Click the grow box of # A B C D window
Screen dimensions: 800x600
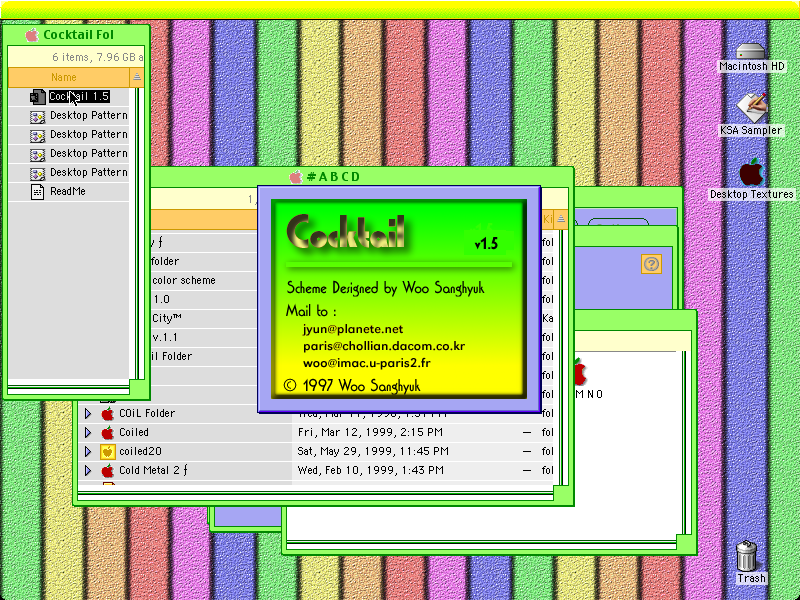561,494
